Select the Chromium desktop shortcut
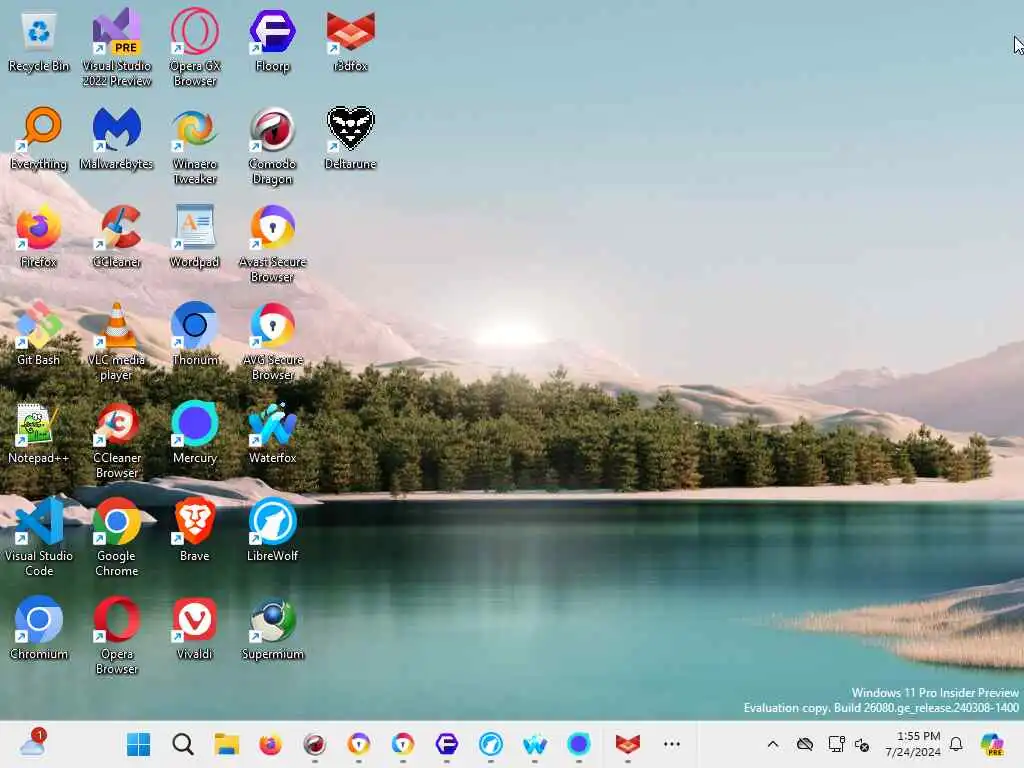Screen dimensions: 1024x768 [39, 629]
